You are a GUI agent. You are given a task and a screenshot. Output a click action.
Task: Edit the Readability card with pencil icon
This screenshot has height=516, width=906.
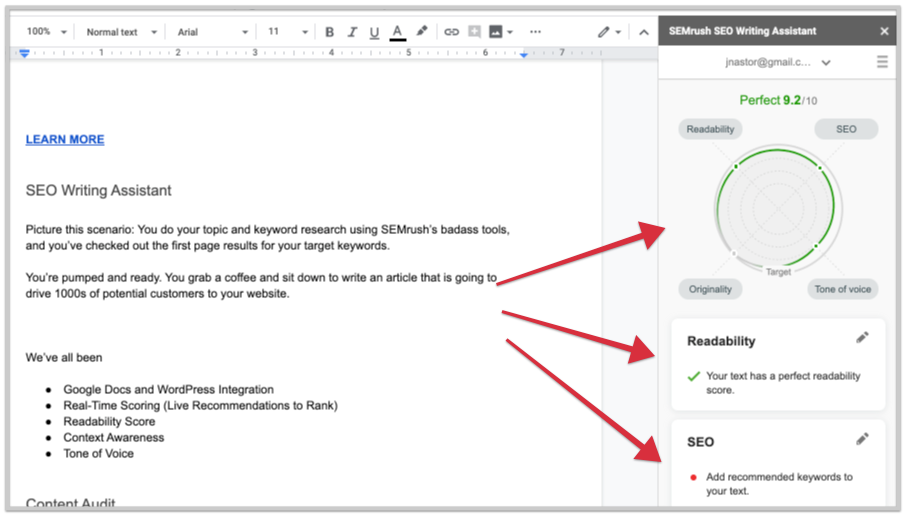[862, 338]
